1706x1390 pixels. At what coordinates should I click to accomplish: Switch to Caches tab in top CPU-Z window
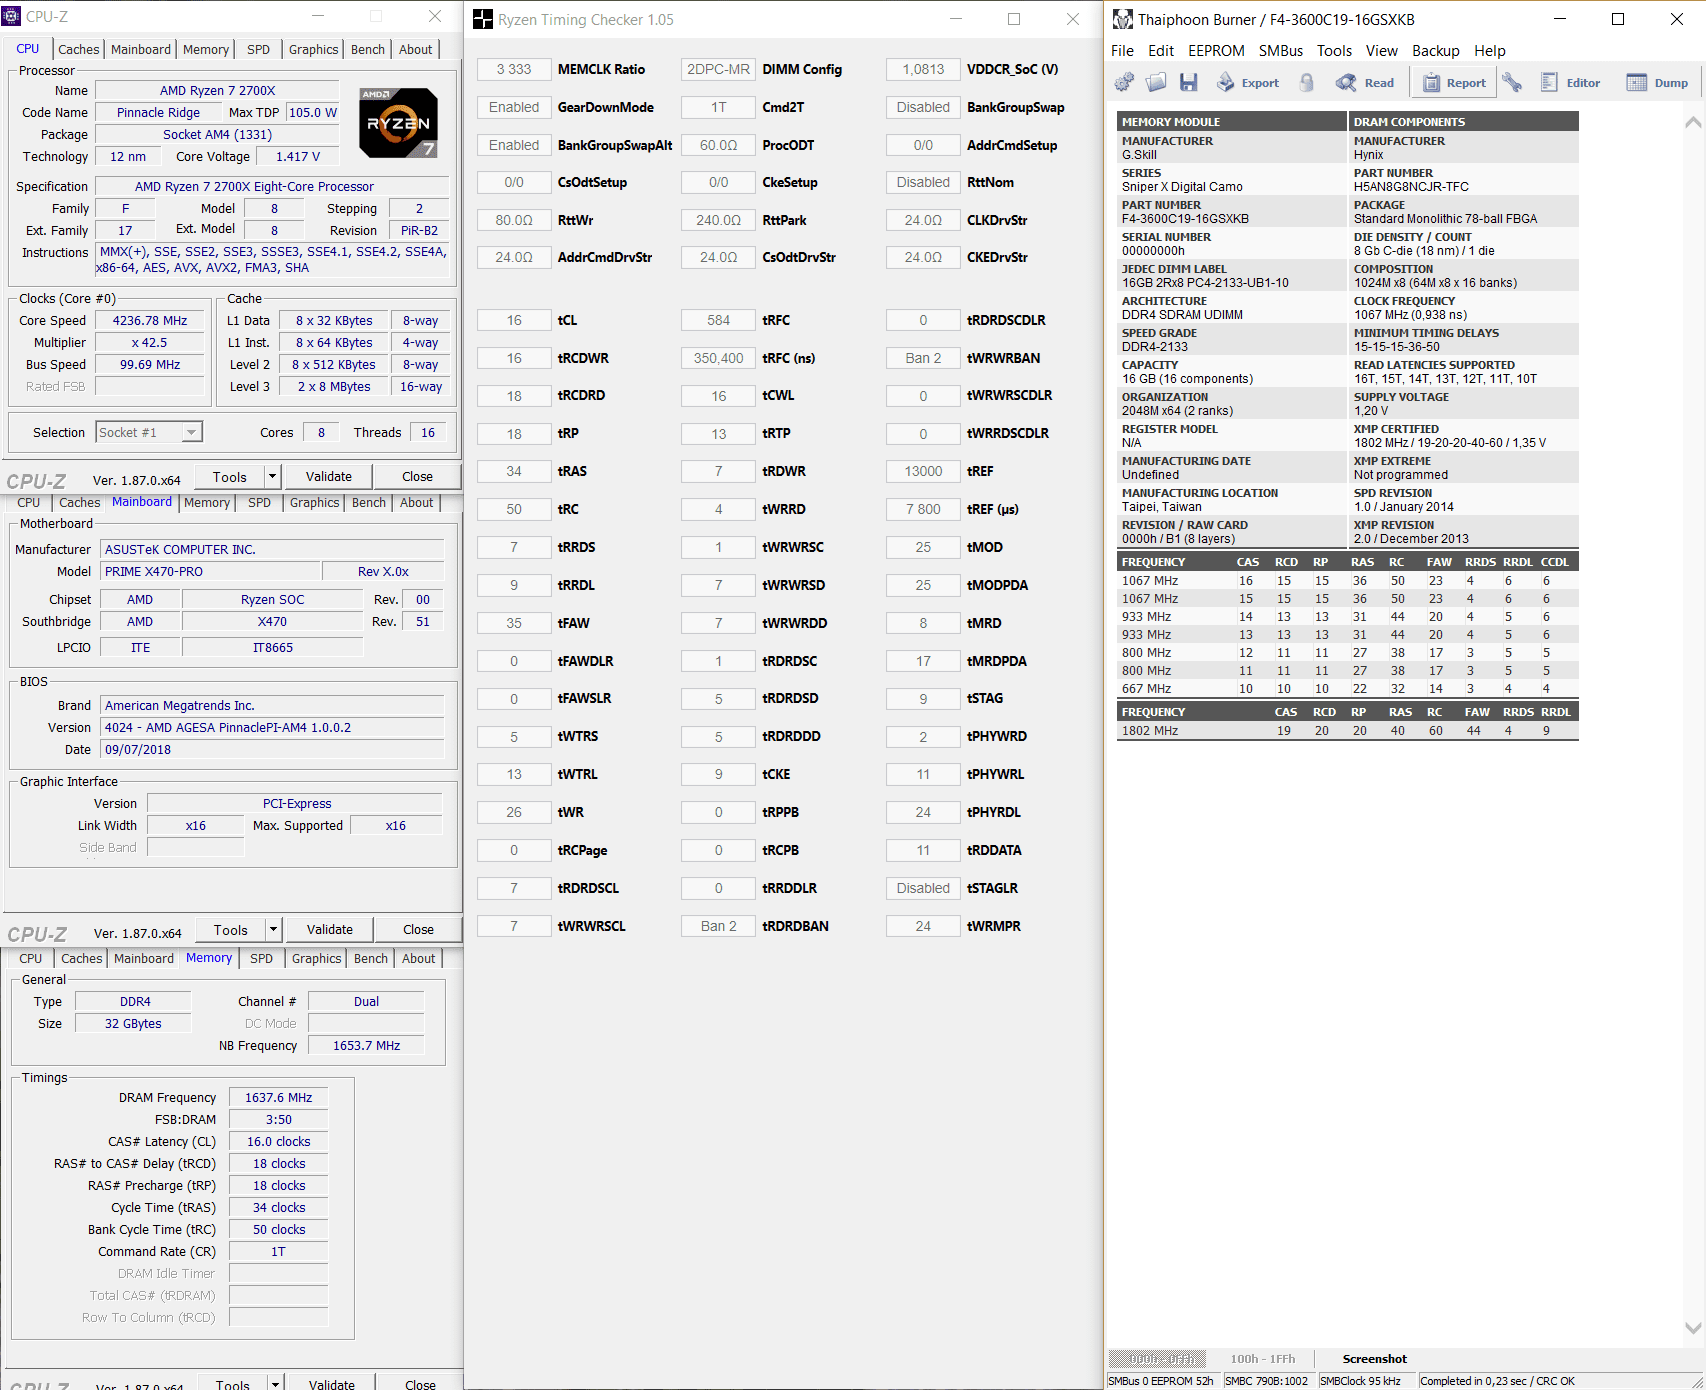[78, 49]
